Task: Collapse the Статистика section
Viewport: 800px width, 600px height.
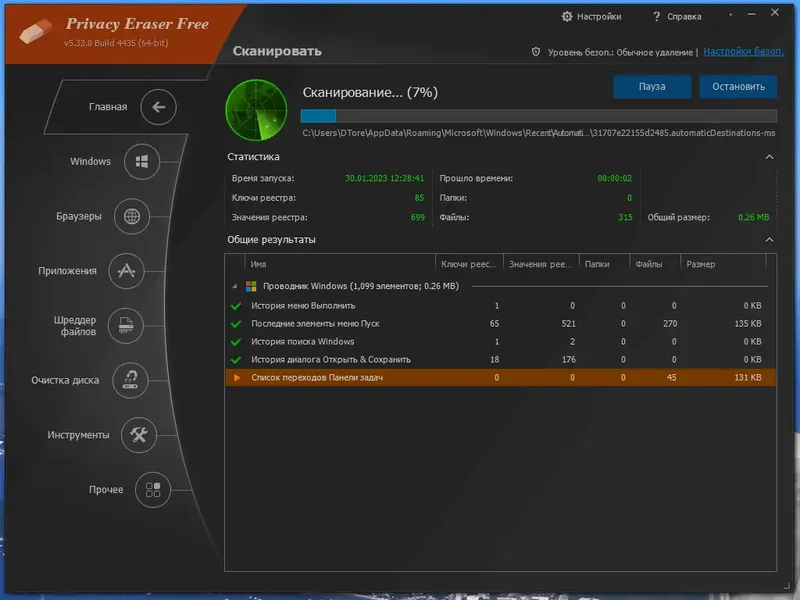Action: click(769, 157)
